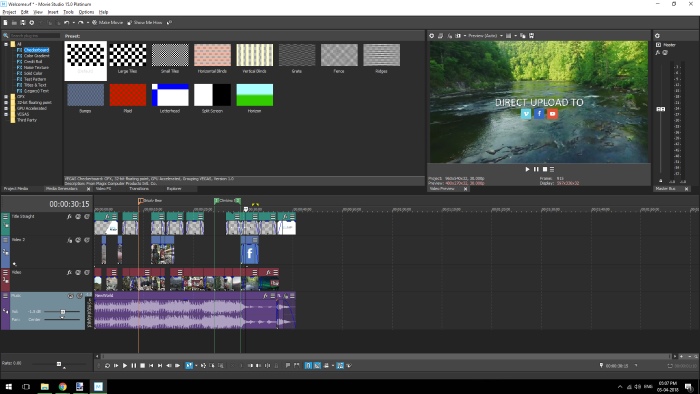Expand the GPU Accelerated folder
Screen dimensions: 700x394
[x=6, y=108]
